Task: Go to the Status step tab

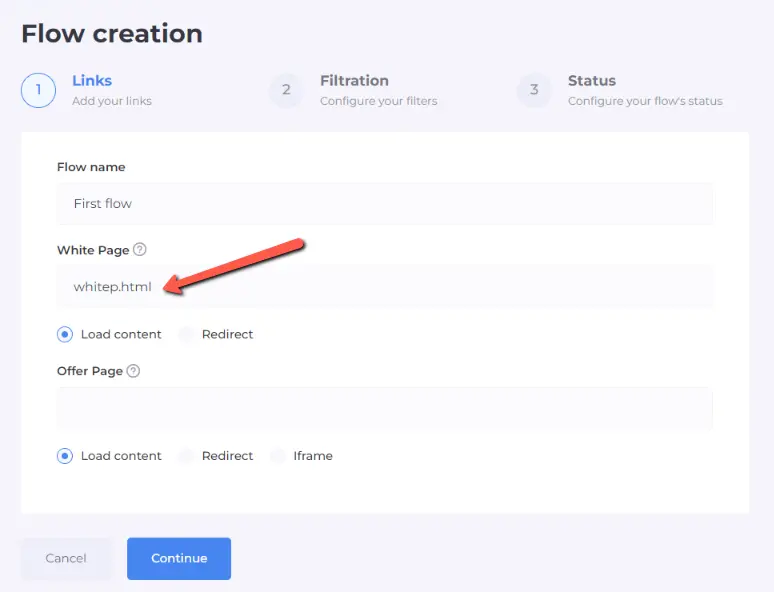Action: point(592,81)
